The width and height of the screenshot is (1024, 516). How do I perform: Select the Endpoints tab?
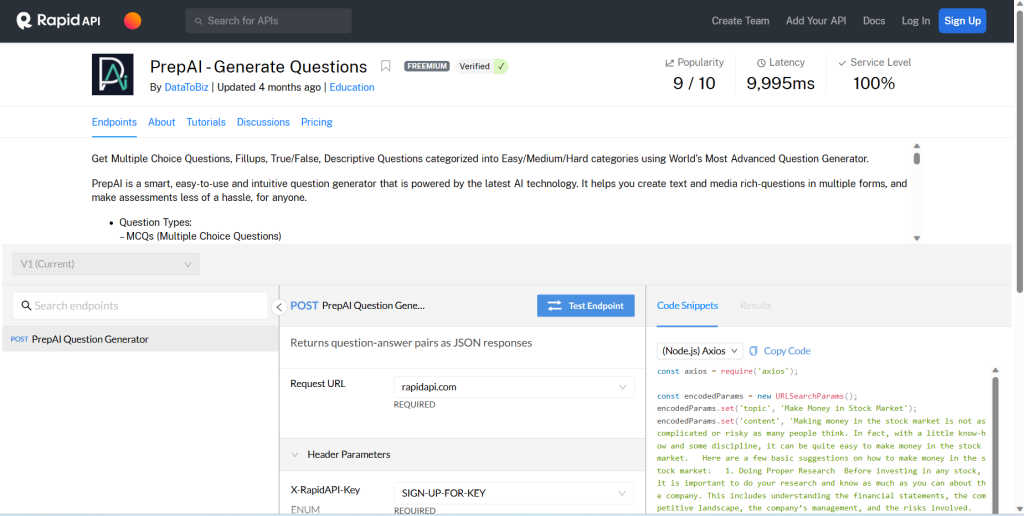[x=114, y=122]
